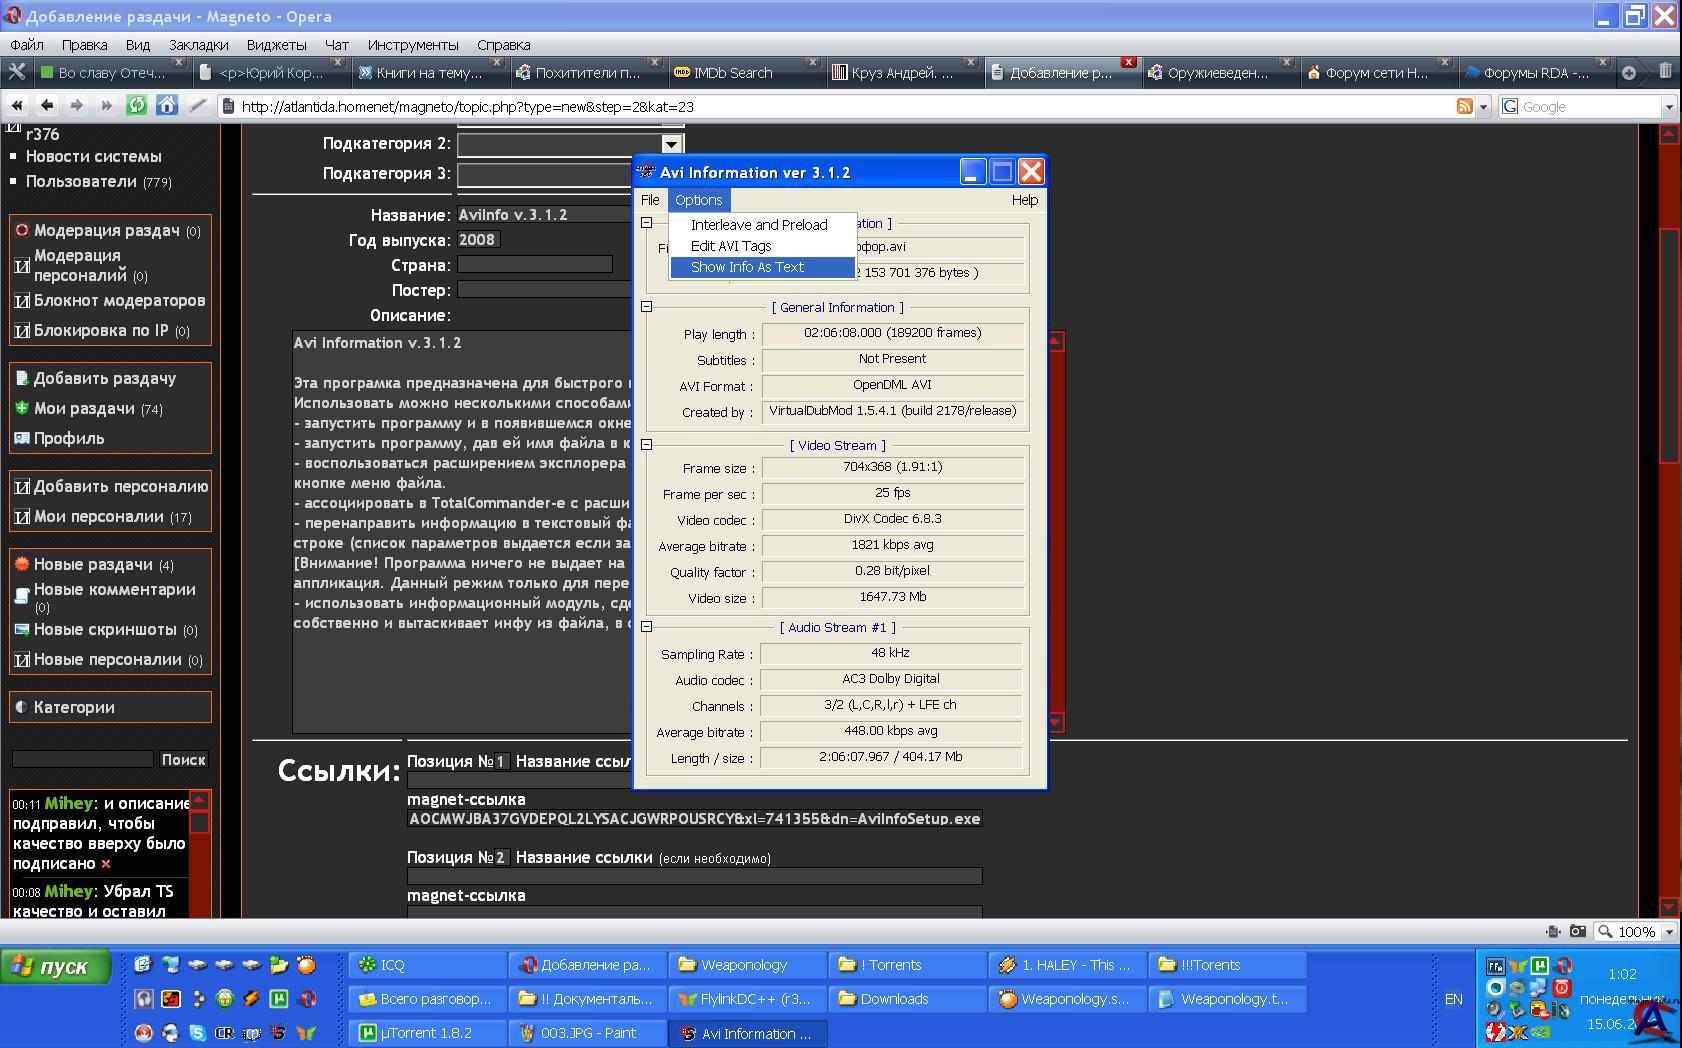Collapse the General Information section

point(646,307)
